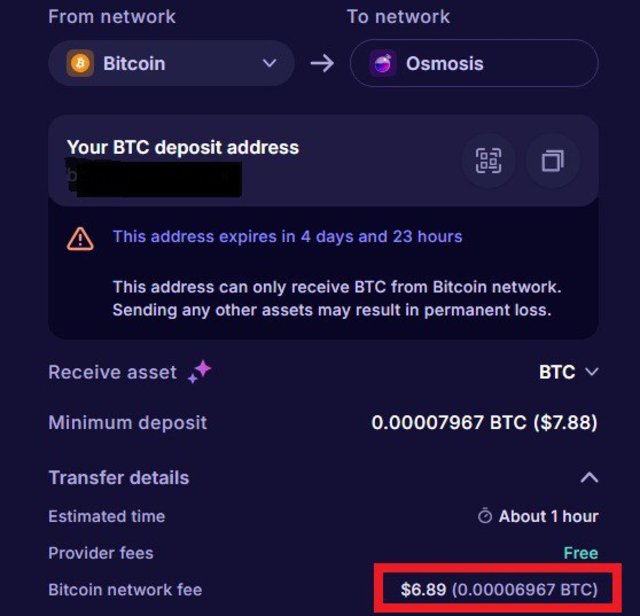Open the BTC receive asset dropdown

click(x=569, y=372)
